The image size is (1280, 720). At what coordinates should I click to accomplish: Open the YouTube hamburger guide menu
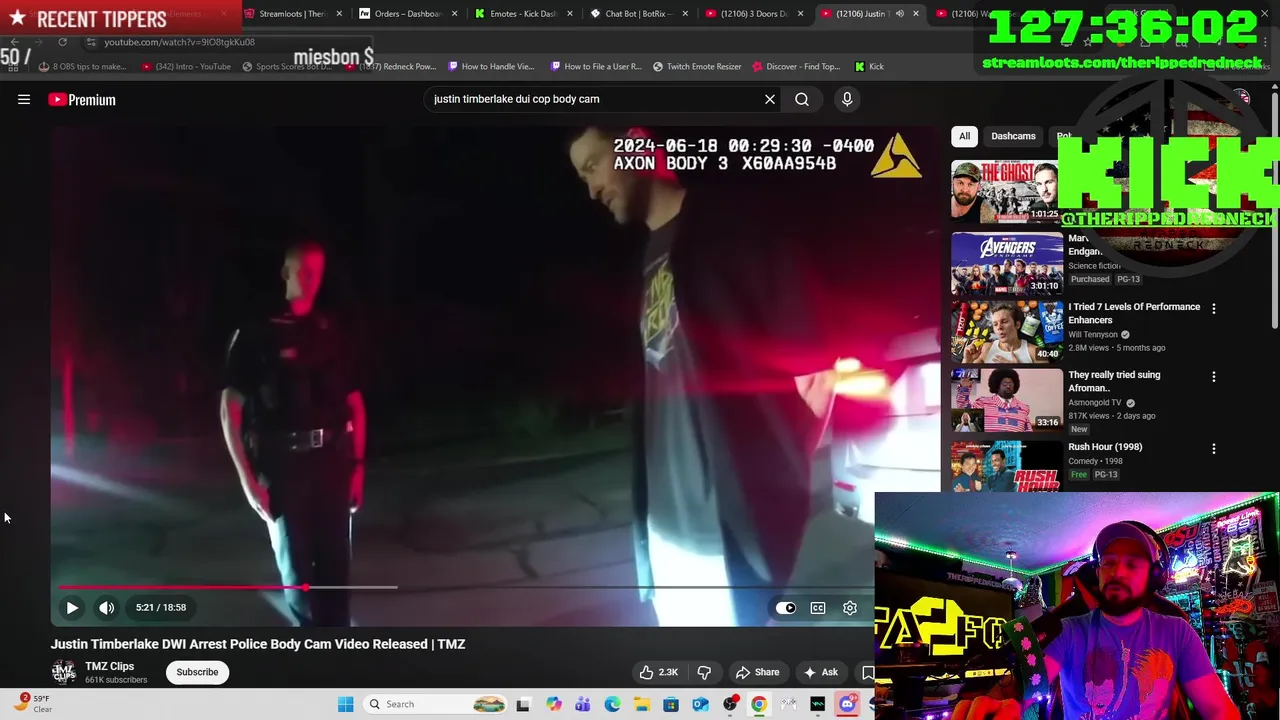click(24, 100)
